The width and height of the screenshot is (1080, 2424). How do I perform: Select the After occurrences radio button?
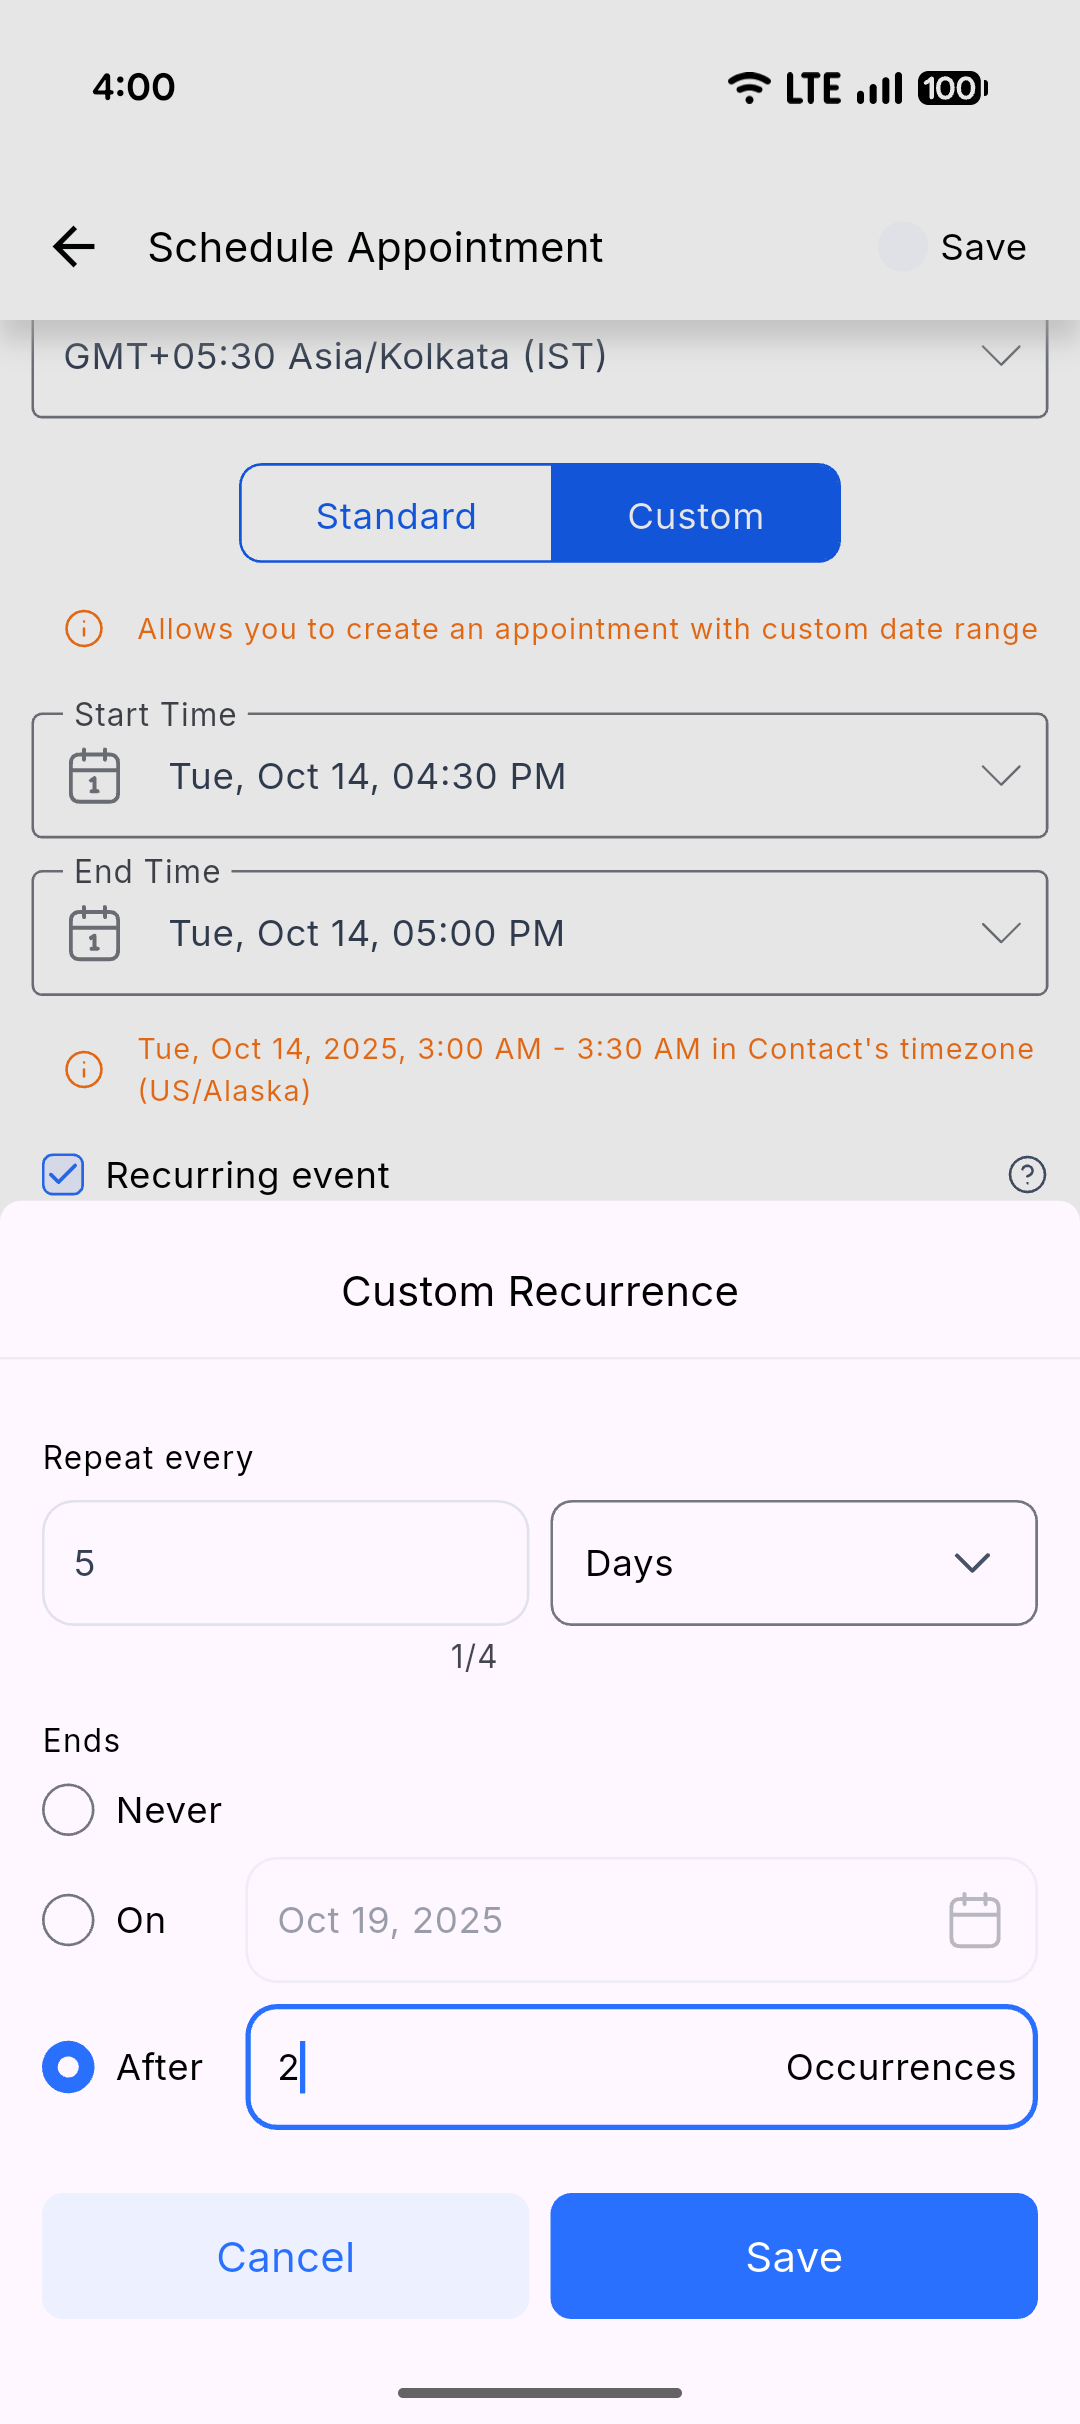click(x=69, y=2067)
